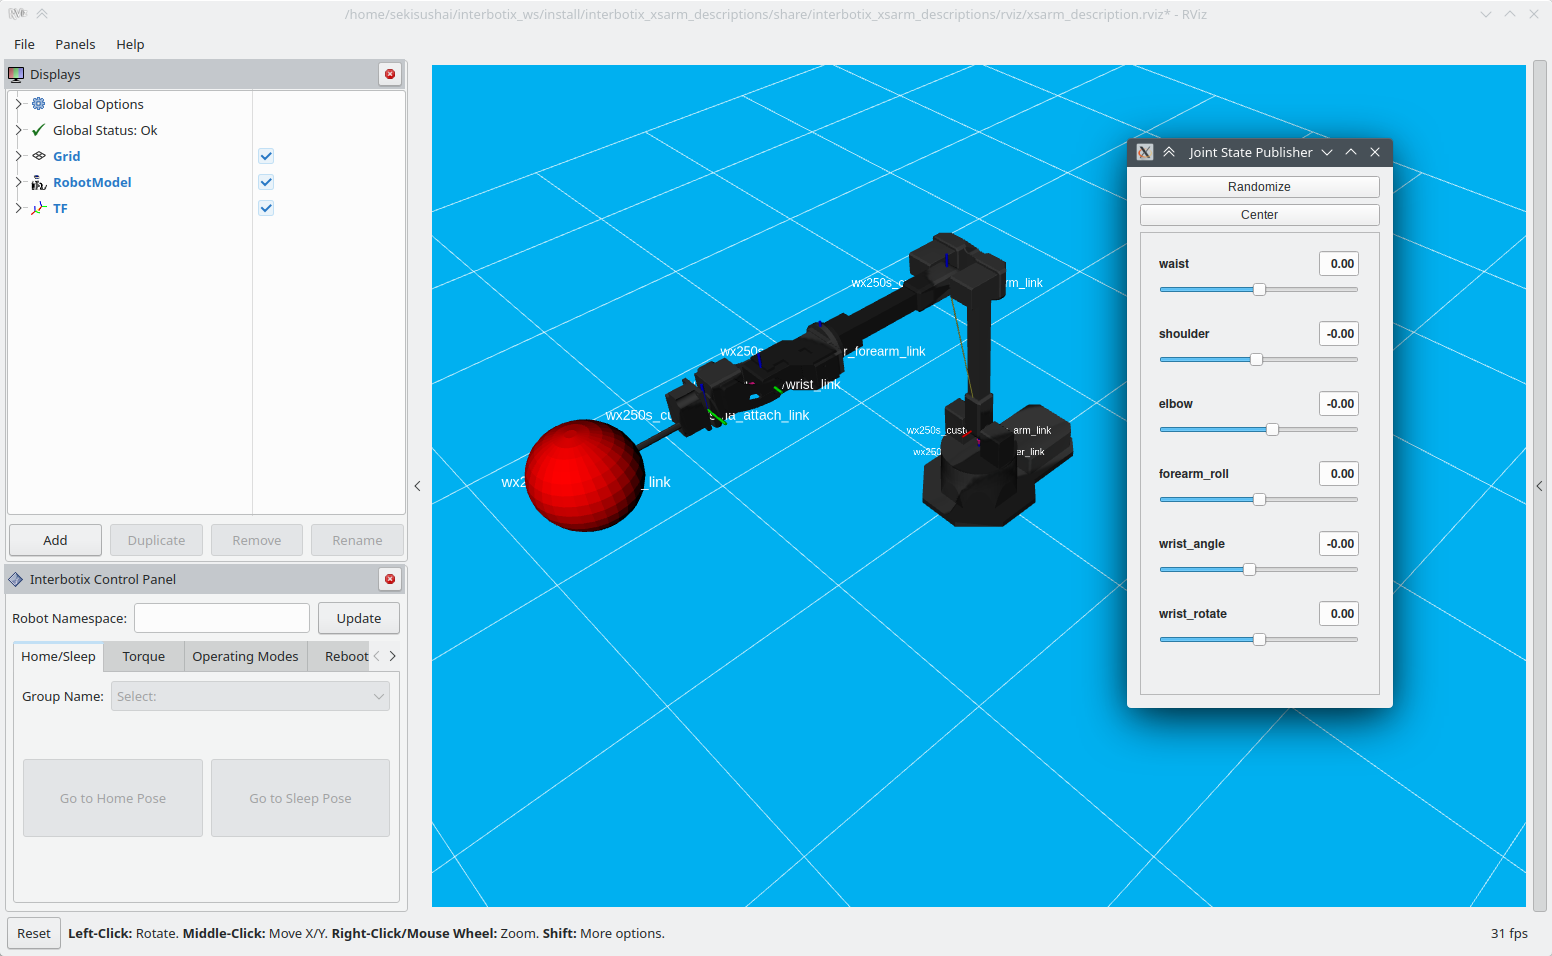Close the Interbotix Control Panel

[x=390, y=579]
